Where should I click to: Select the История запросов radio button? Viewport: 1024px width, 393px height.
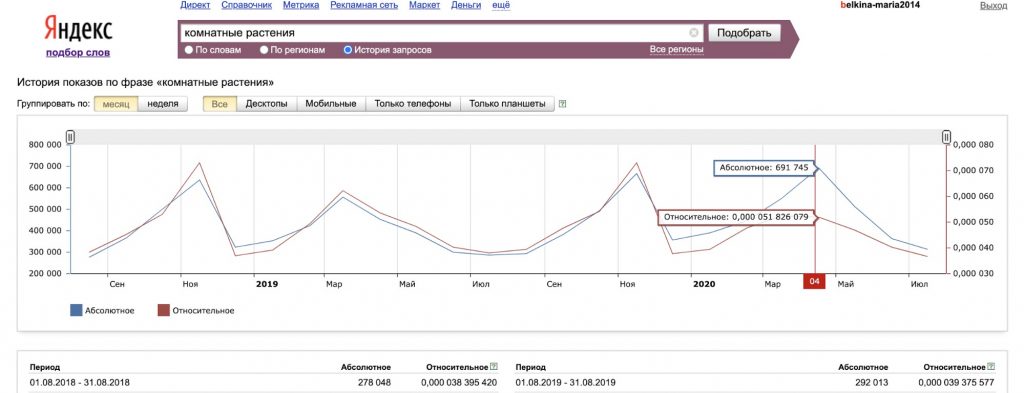347,50
